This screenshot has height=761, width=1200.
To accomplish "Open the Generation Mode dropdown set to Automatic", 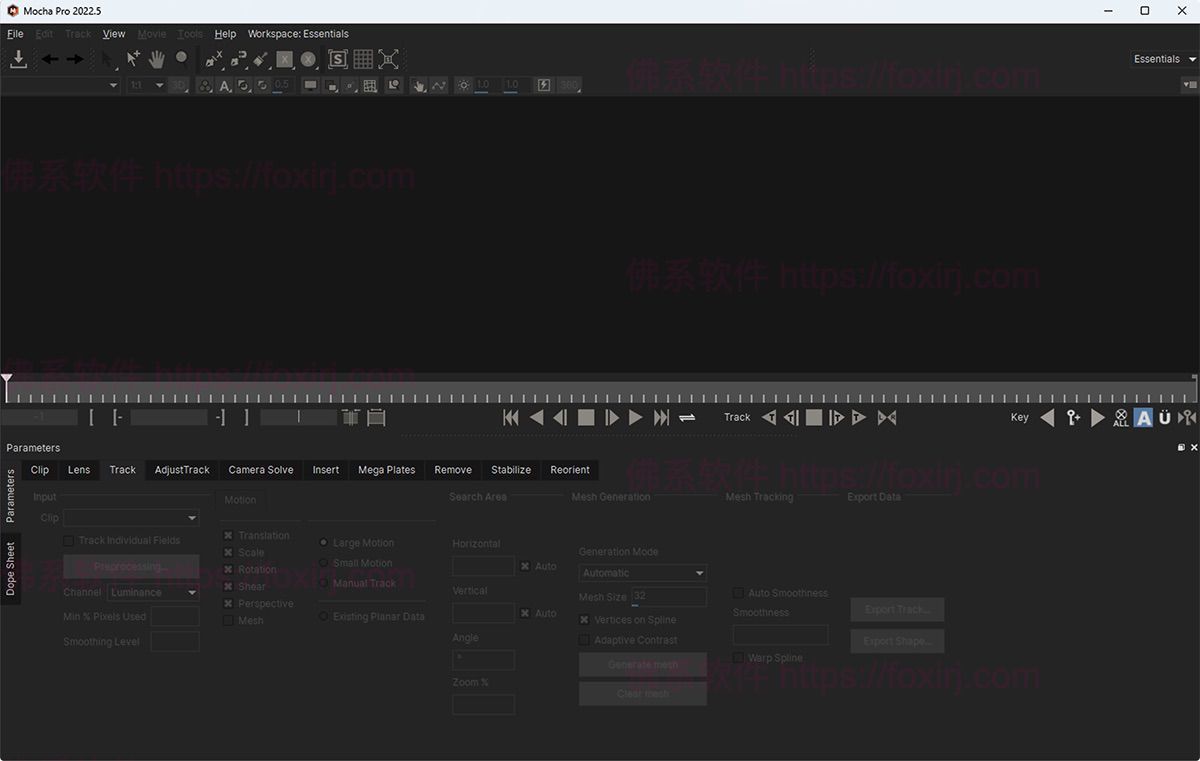I will 642,572.
